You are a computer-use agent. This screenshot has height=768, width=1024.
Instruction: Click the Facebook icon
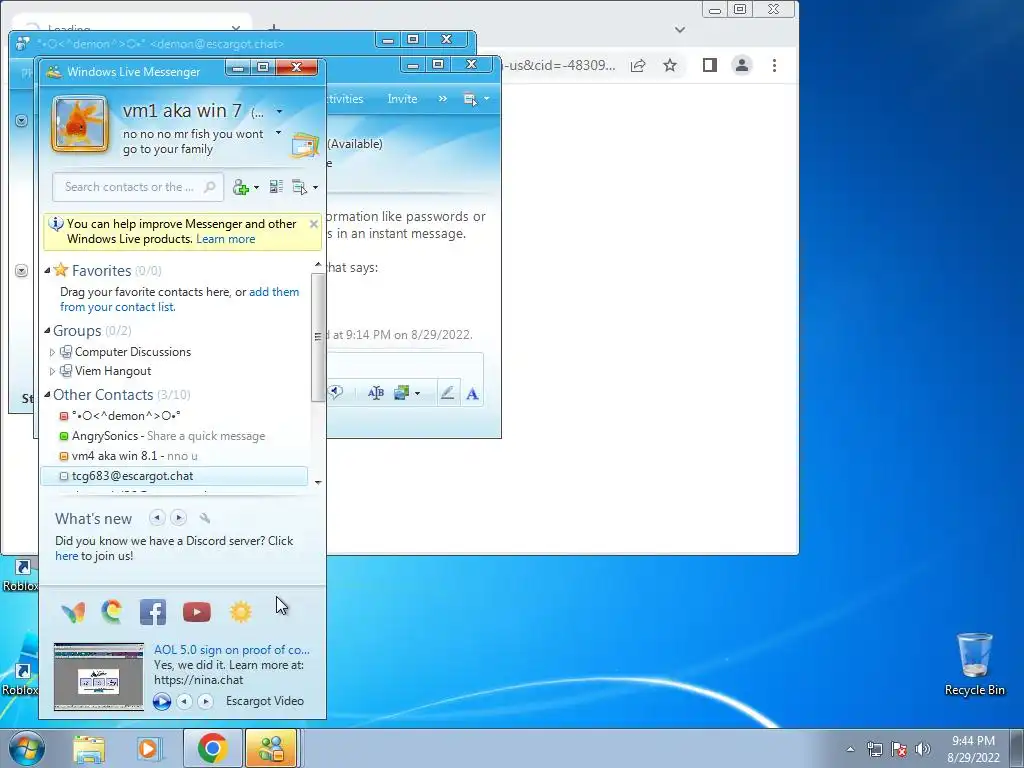(x=153, y=612)
